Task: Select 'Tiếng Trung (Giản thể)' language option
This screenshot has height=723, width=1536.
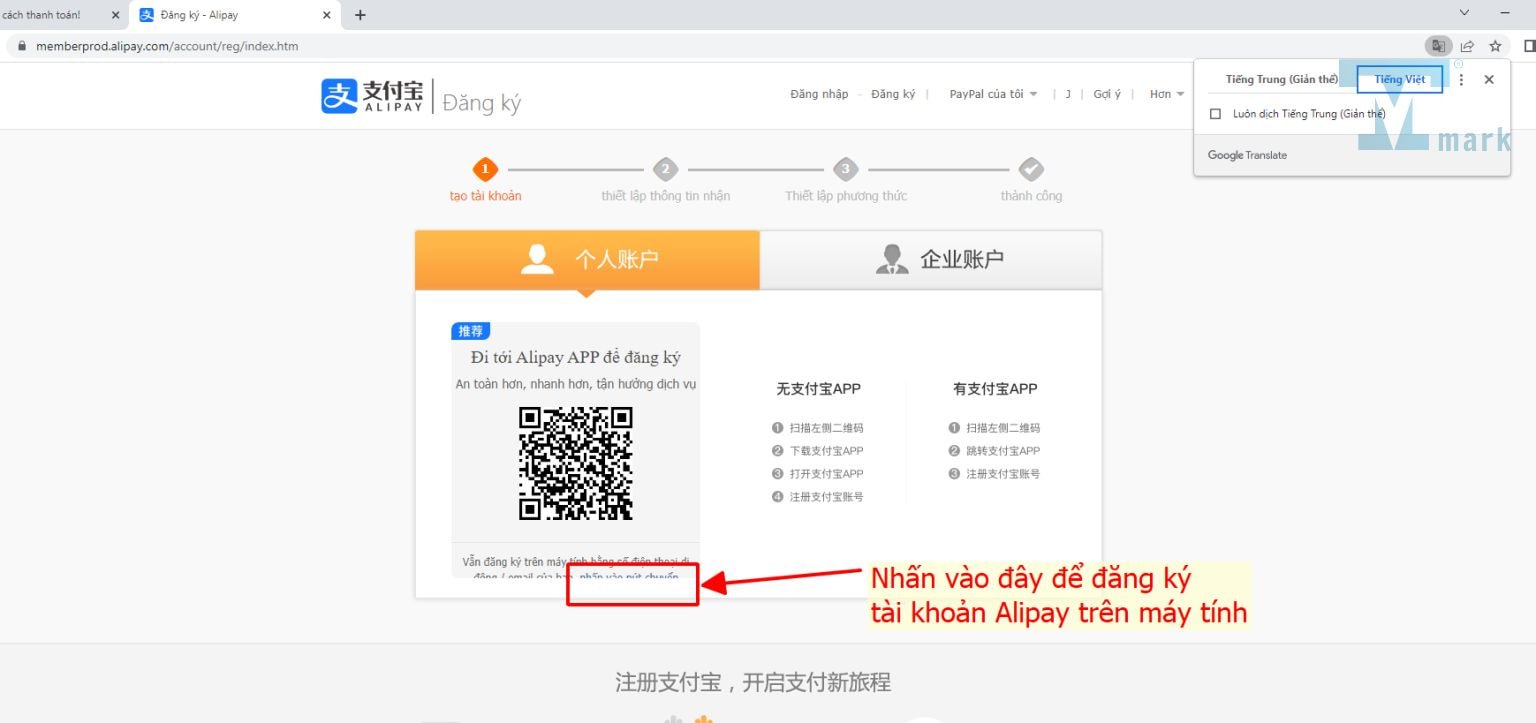Action: pos(1281,80)
